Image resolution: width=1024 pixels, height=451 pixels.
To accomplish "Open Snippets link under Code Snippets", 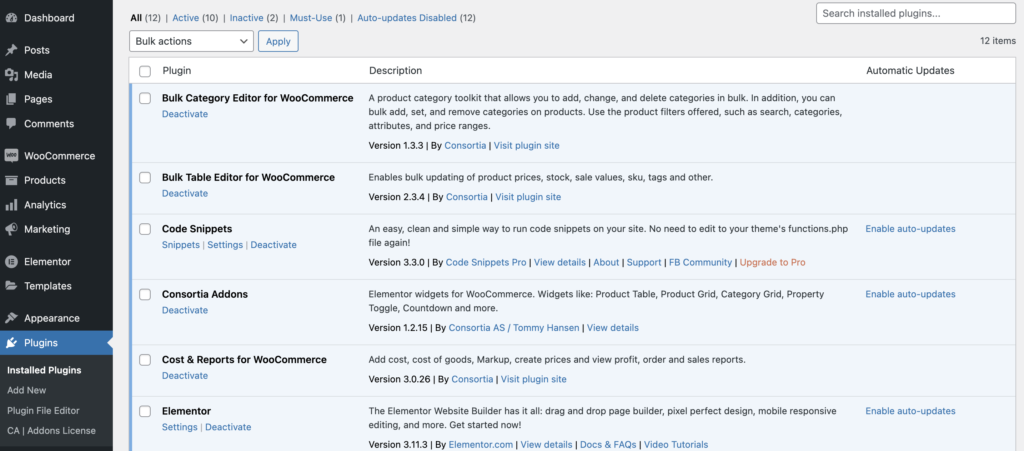I will coord(181,245).
